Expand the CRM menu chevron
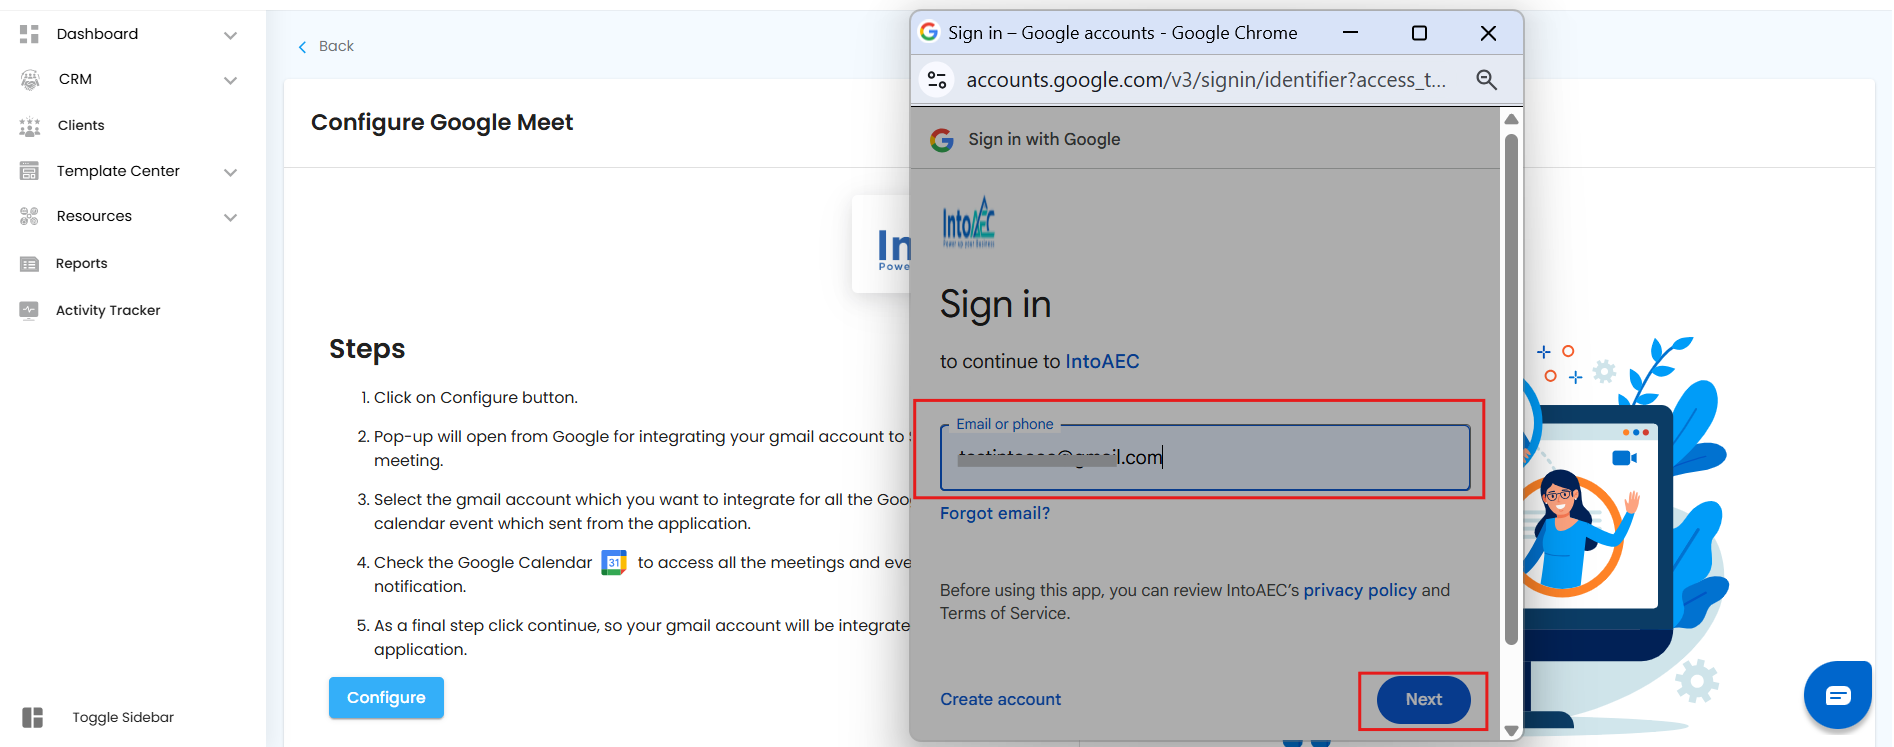Image resolution: width=1894 pixels, height=747 pixels. pyautogui.click(x=231, y=80)
